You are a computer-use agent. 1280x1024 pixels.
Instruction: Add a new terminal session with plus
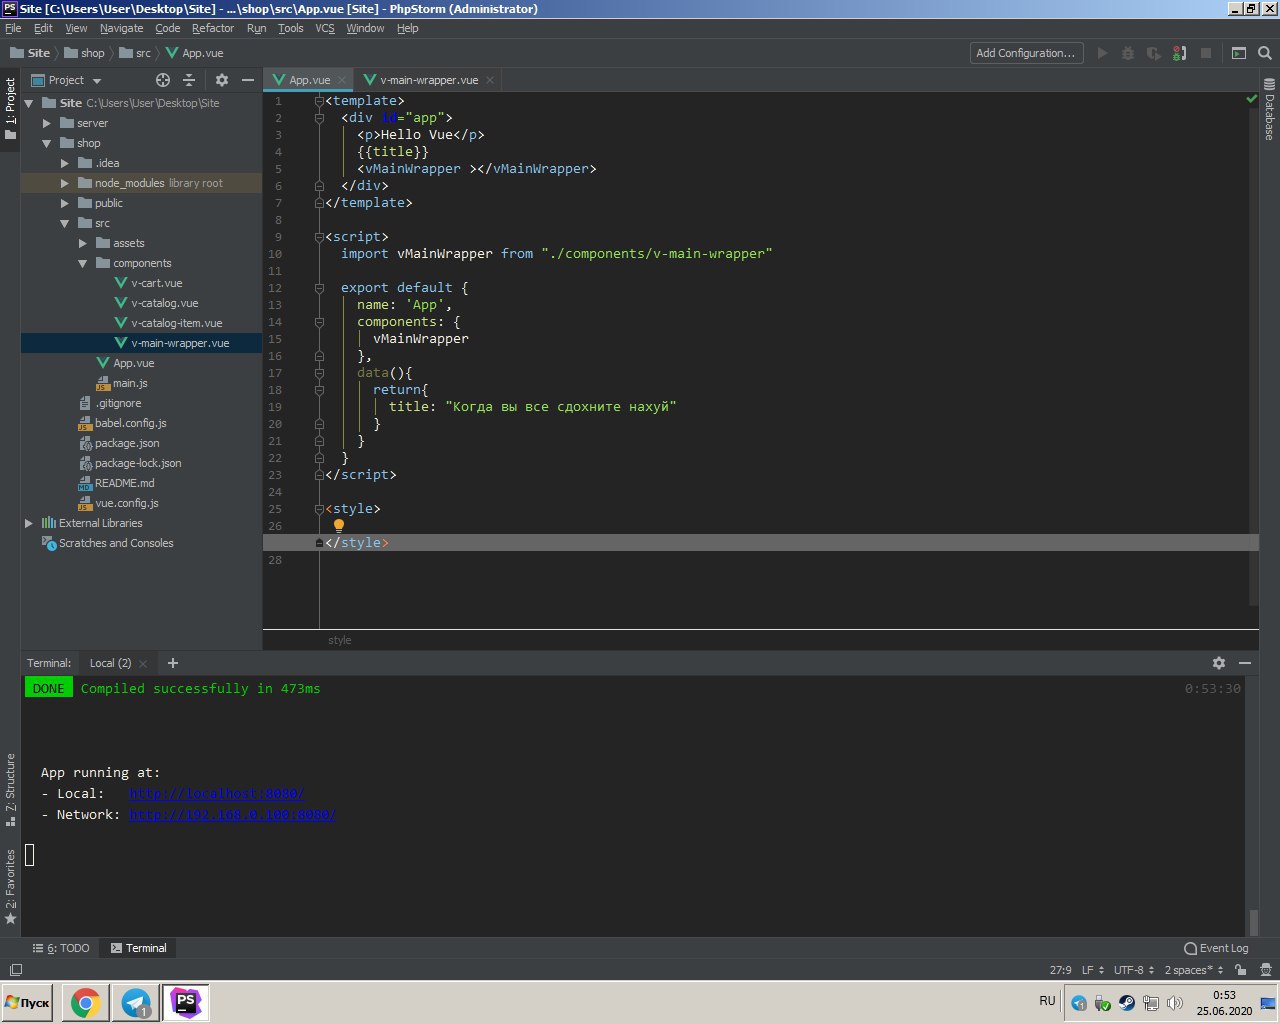(x=173, y=663)
